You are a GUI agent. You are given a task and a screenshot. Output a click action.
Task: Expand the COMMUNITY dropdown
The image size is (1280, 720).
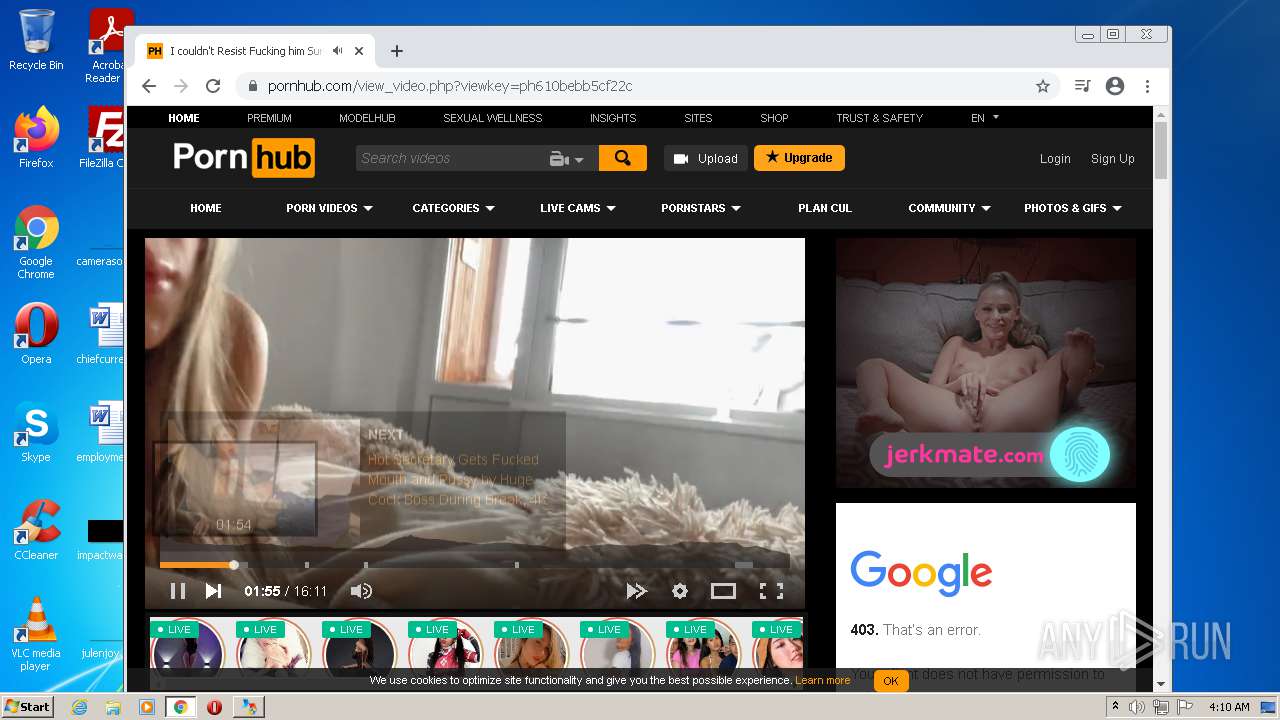(x=949, y=208)
